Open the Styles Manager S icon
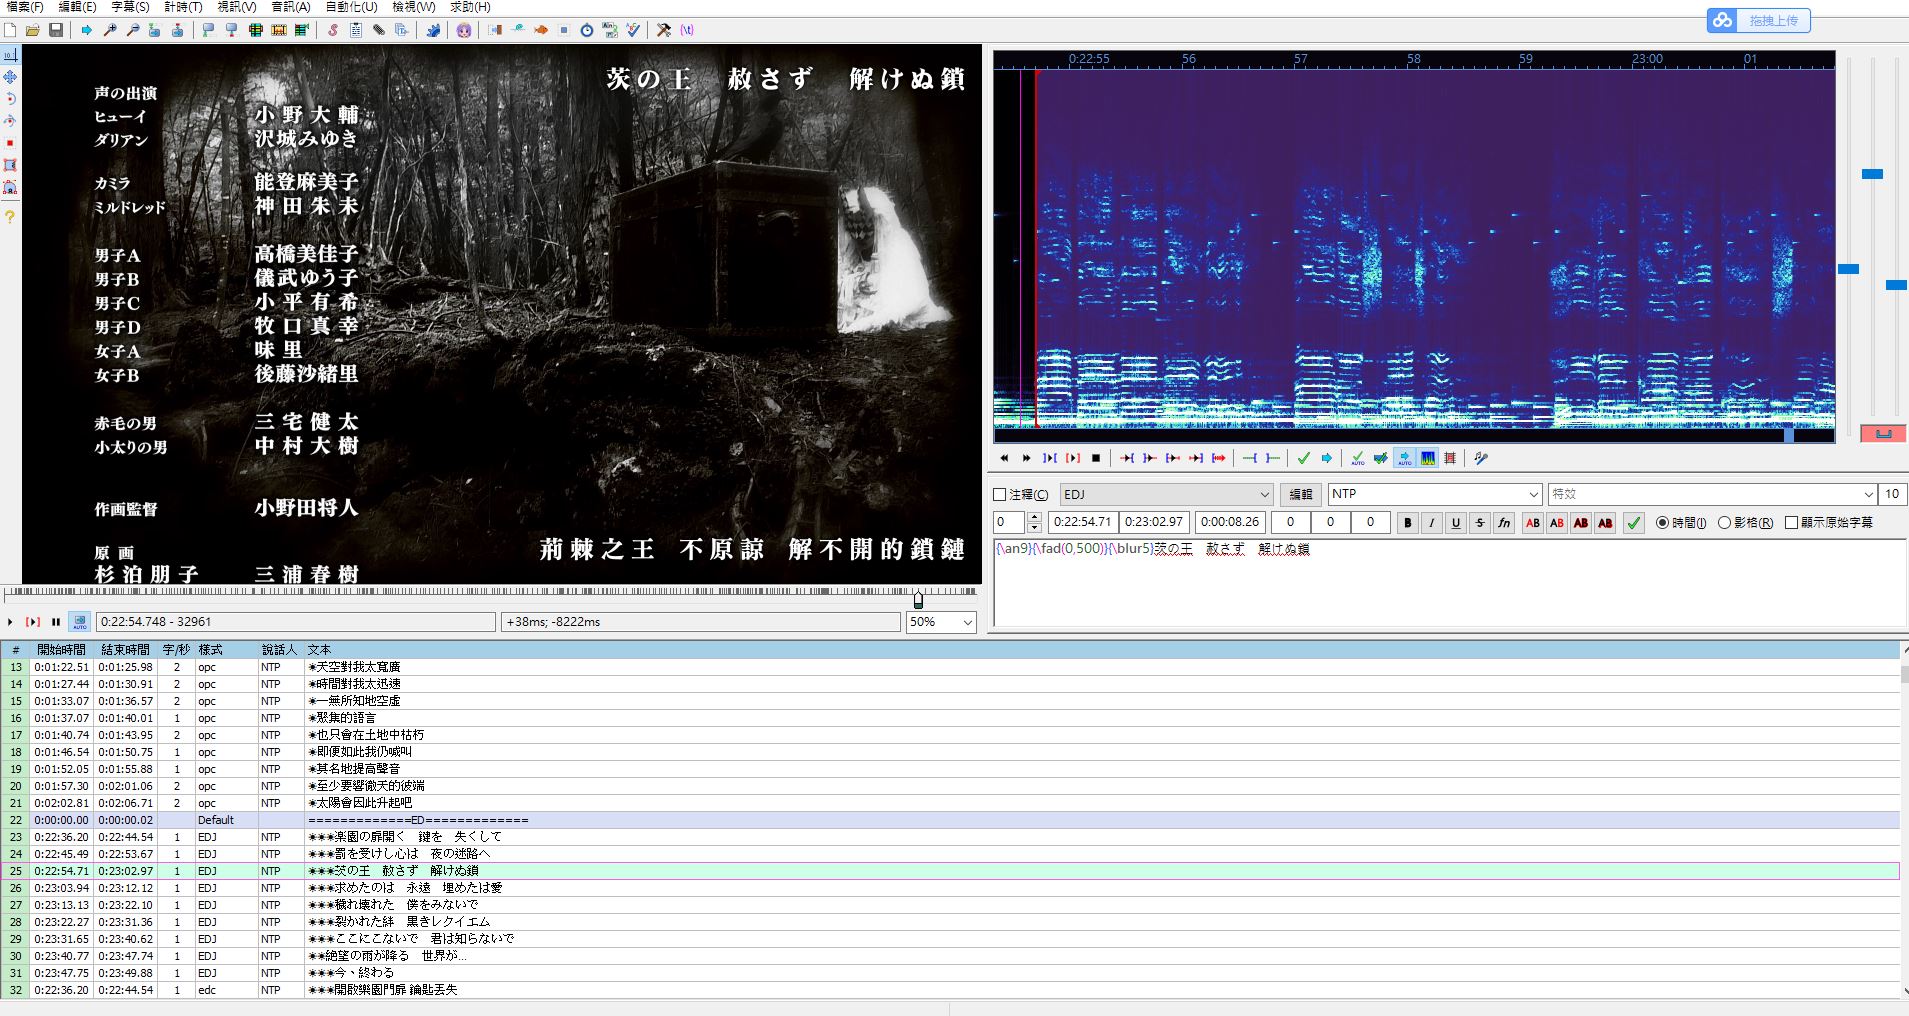The width and height of the screenshot is (1909, 1016). (333, 30)
